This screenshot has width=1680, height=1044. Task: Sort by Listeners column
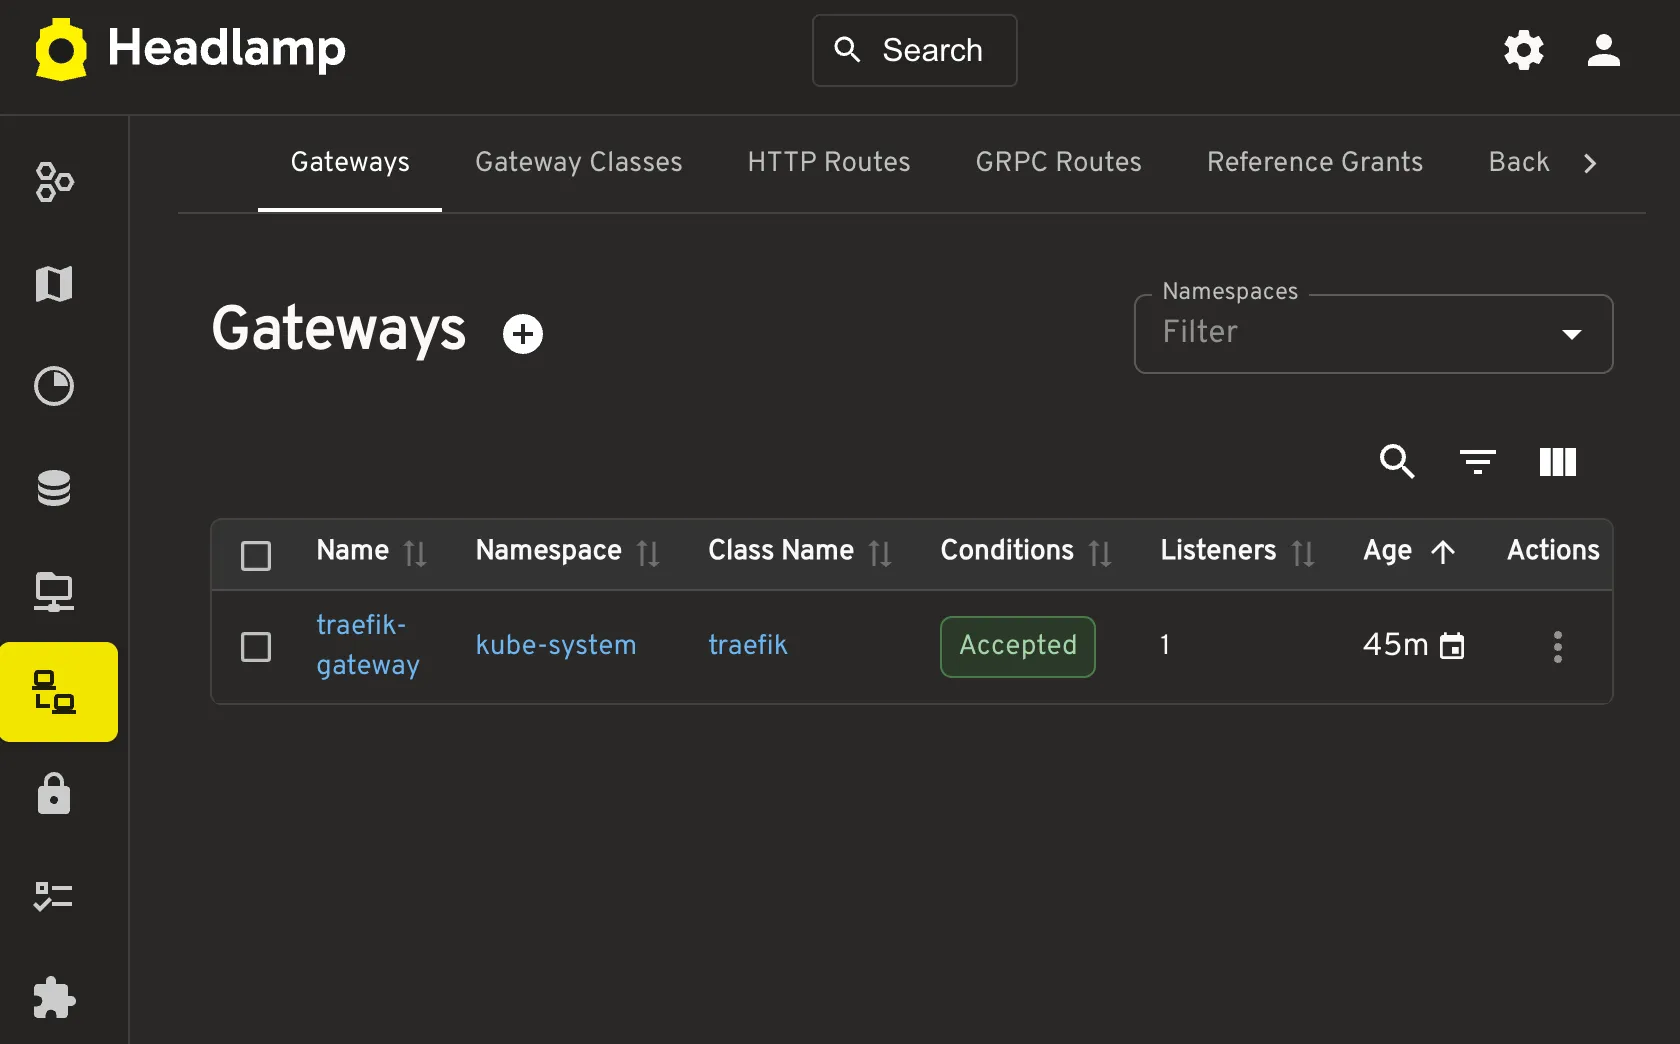[x=1303, y=553]
